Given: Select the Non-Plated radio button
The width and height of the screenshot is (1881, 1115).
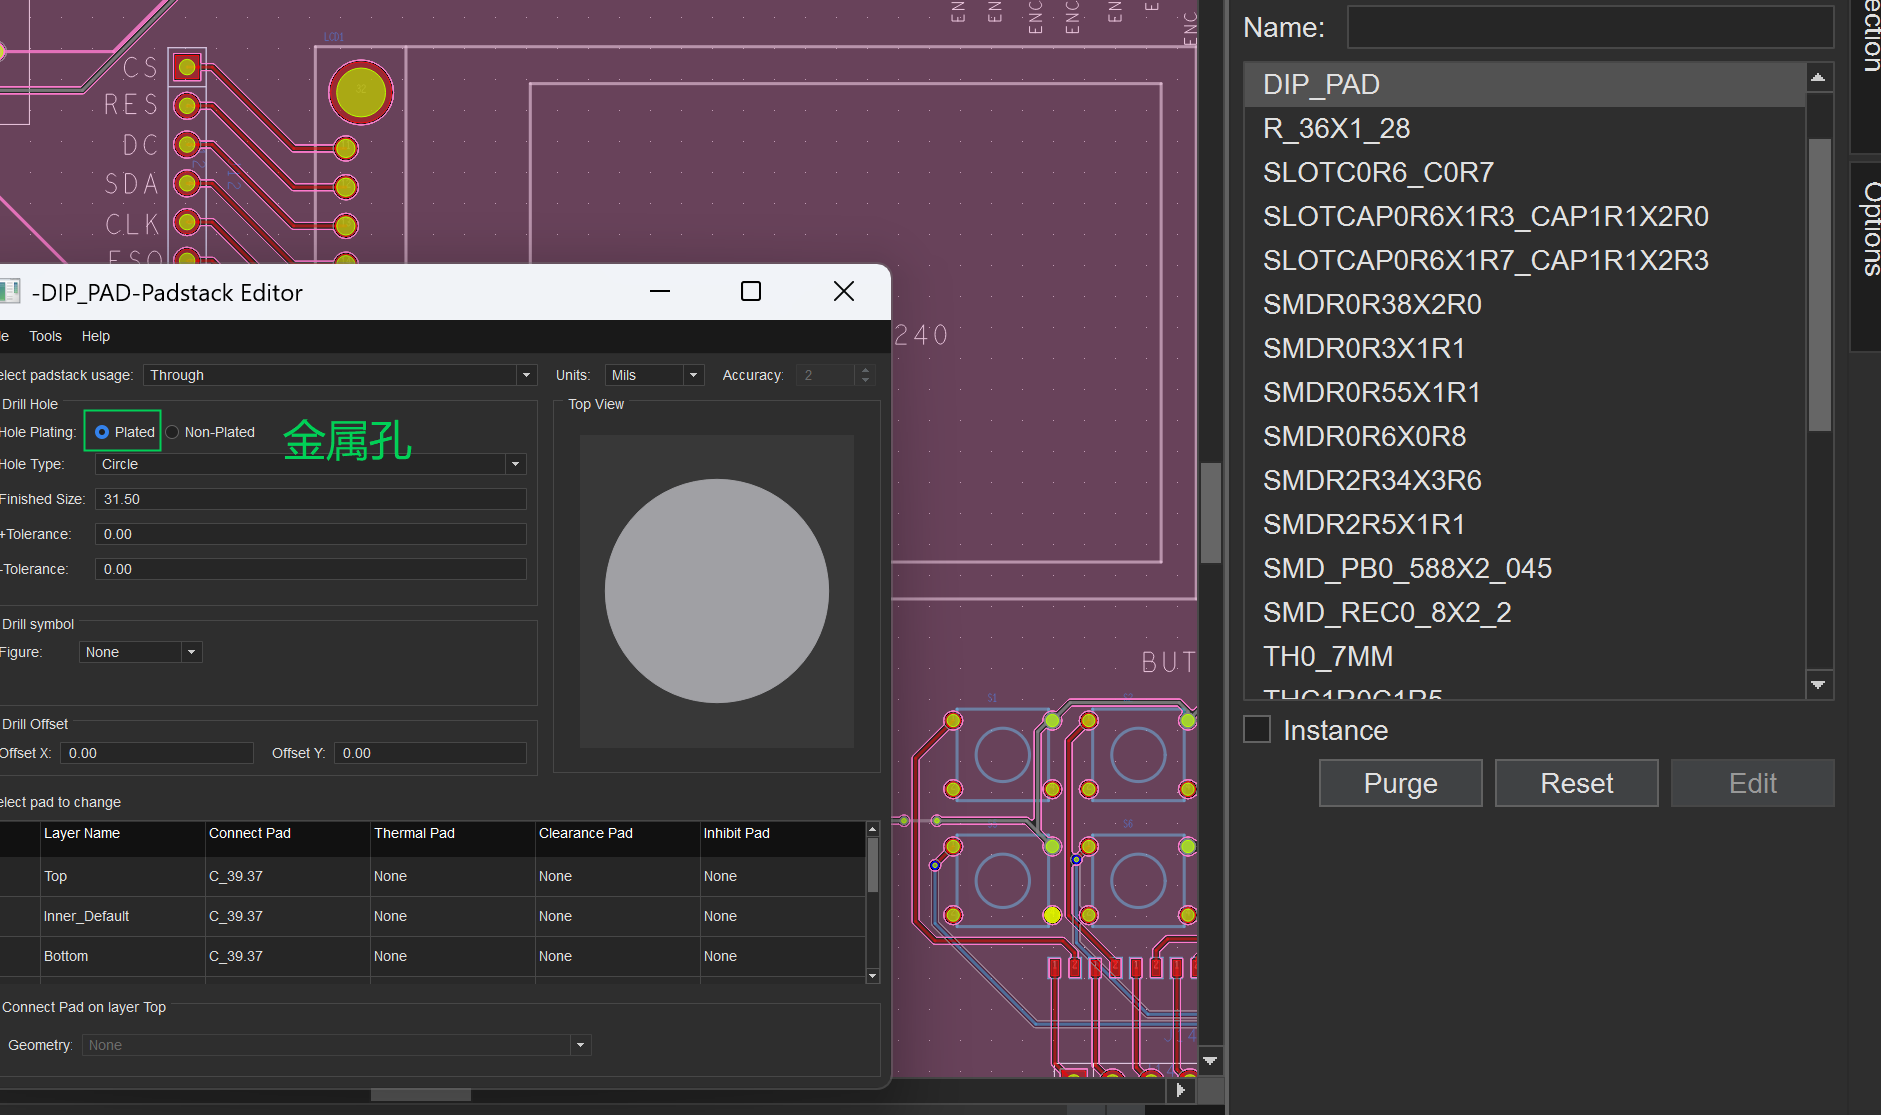Looking at the screenshot, I should [173, 432].
